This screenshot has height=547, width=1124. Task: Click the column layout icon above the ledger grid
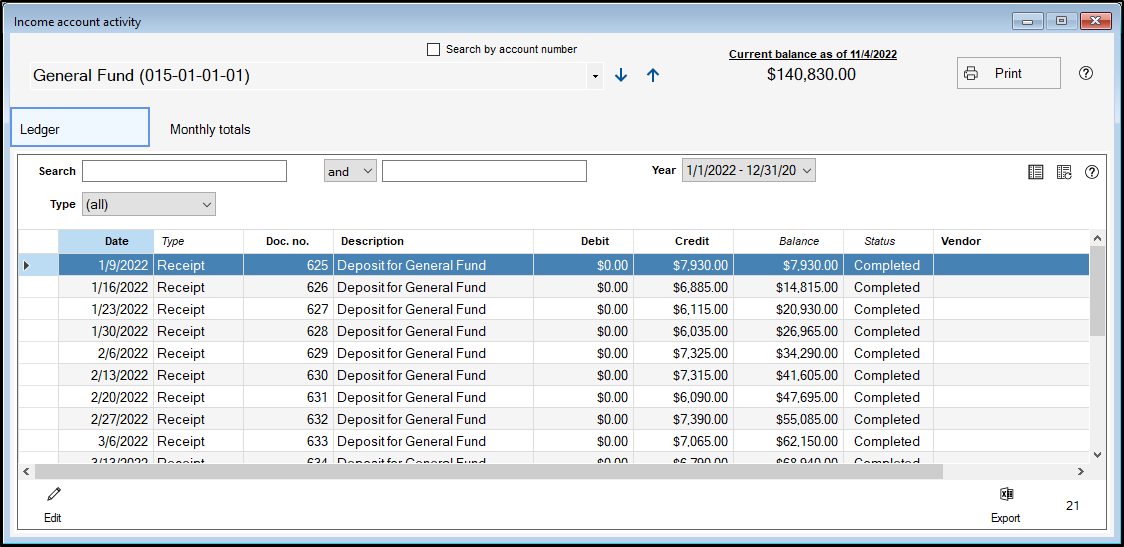(x=1036, y=172)
